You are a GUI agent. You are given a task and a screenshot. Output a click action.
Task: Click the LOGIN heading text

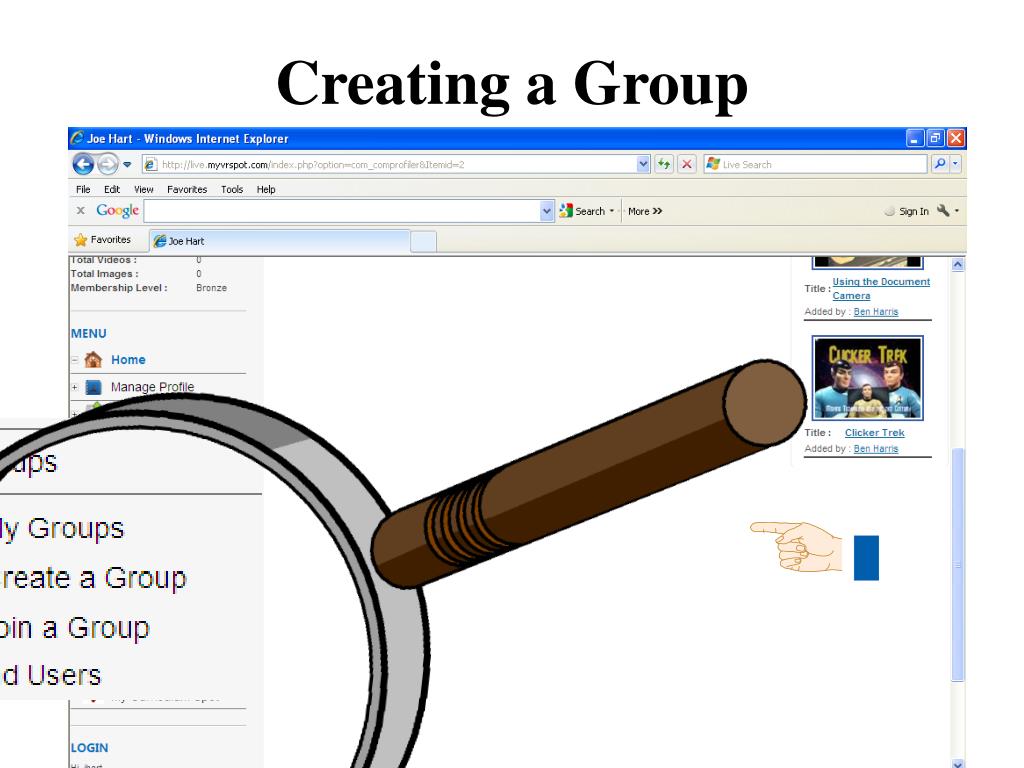point(89,748)
